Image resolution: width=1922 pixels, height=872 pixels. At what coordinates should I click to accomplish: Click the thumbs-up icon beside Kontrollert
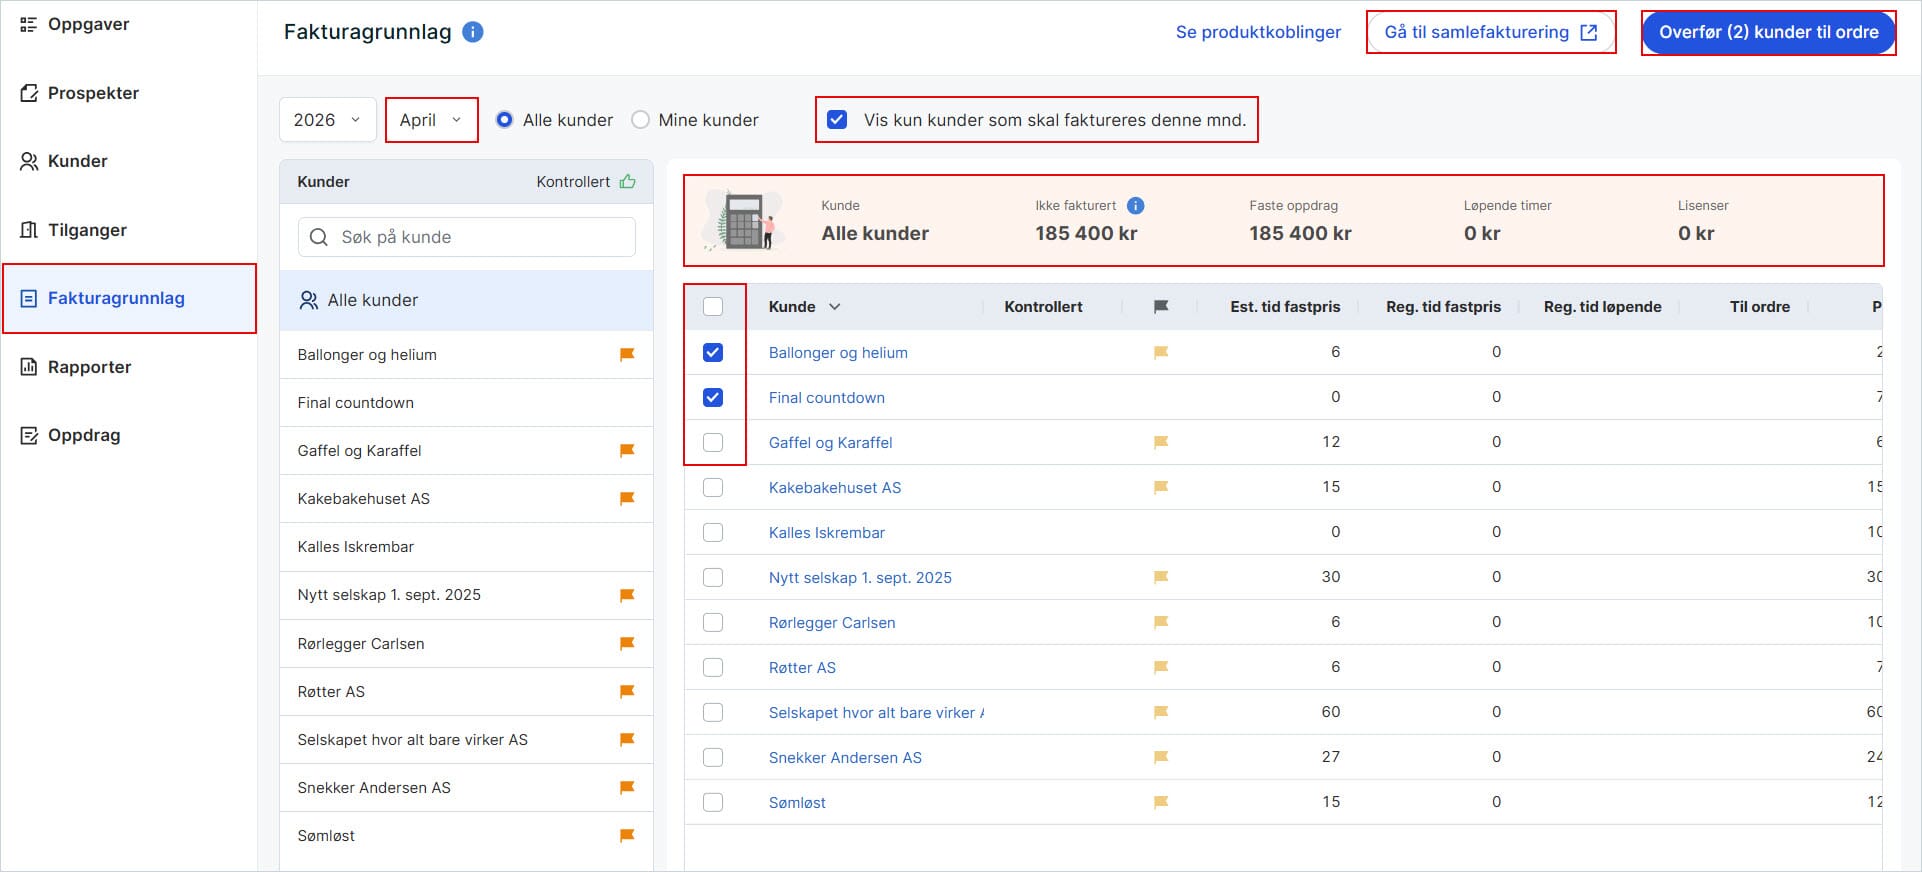coord(627,181)
